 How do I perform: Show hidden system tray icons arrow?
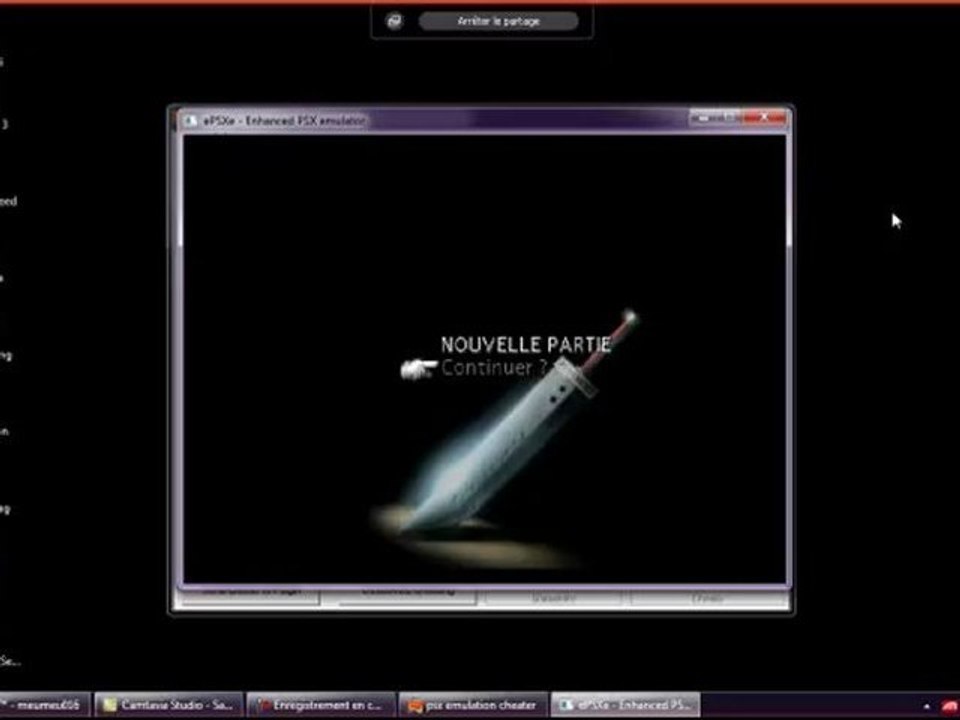tap(926, 707)
